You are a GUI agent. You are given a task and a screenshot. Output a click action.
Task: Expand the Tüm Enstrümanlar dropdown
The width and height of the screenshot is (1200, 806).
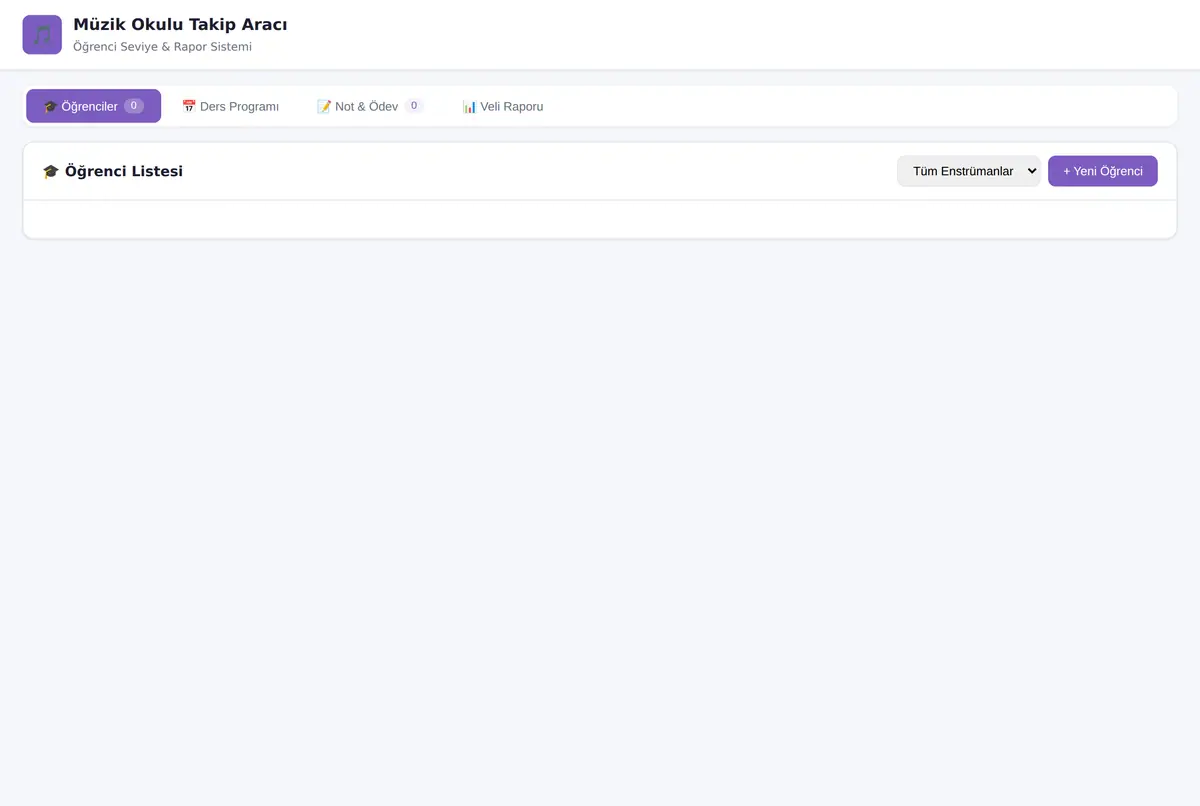click(x=969, y=171)
